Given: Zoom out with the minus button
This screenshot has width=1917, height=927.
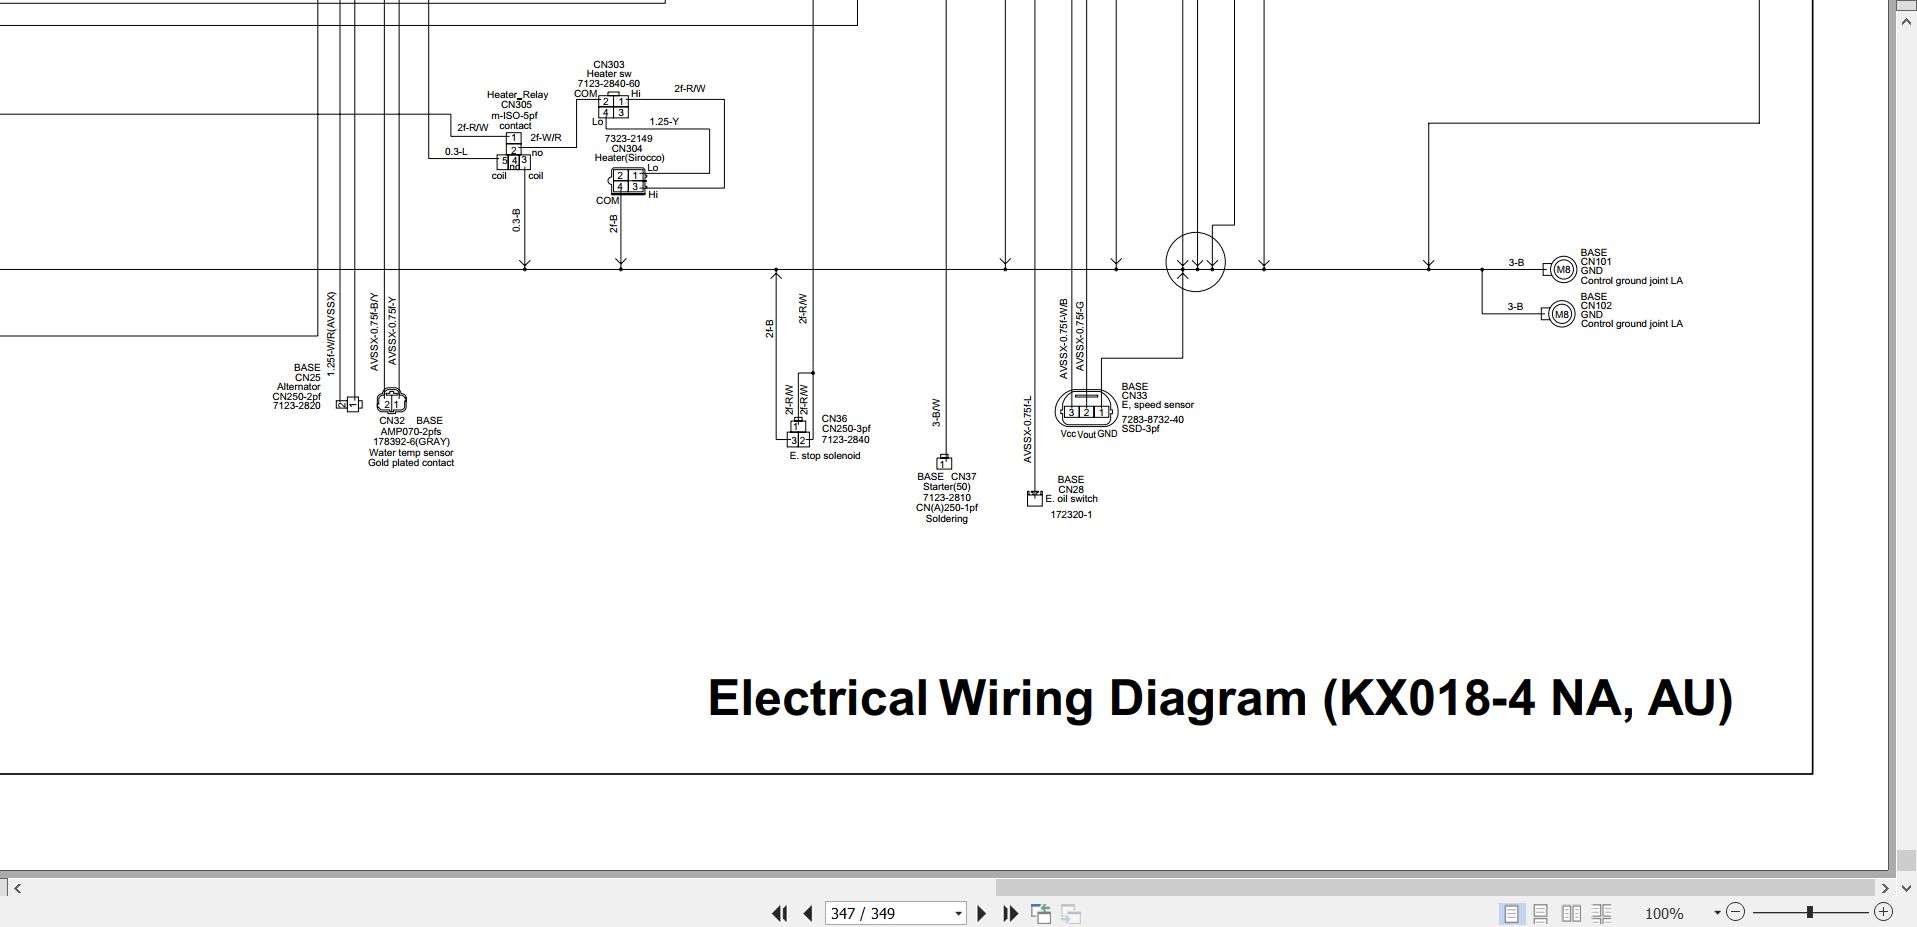Looking at the screenshot, I should click(1735, 912).
